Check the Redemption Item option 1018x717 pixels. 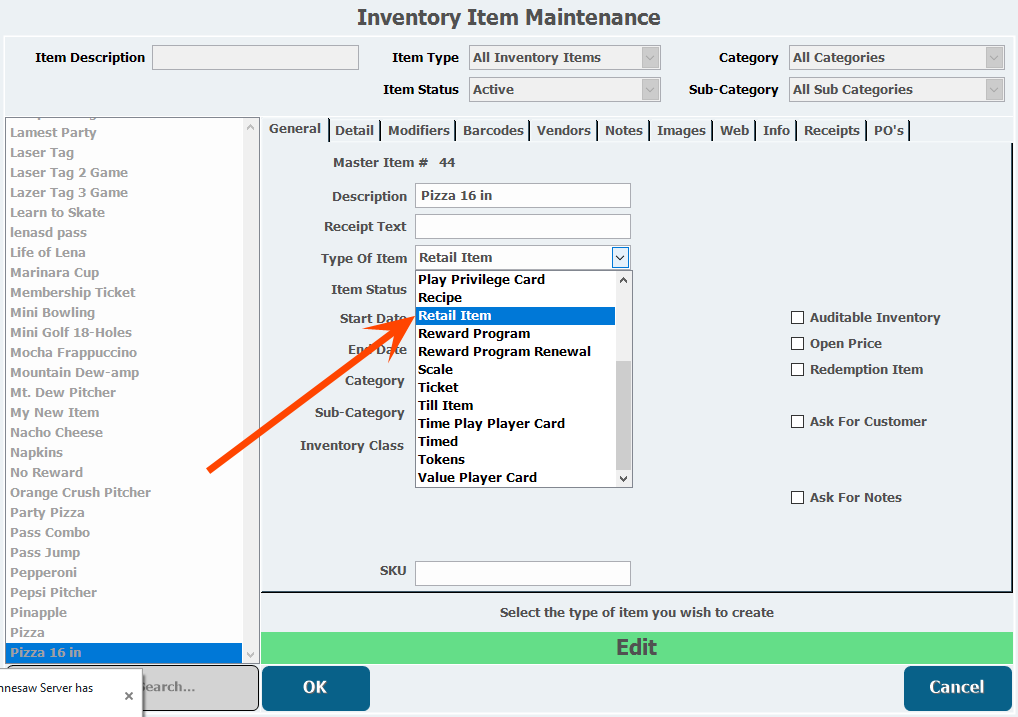797,370
